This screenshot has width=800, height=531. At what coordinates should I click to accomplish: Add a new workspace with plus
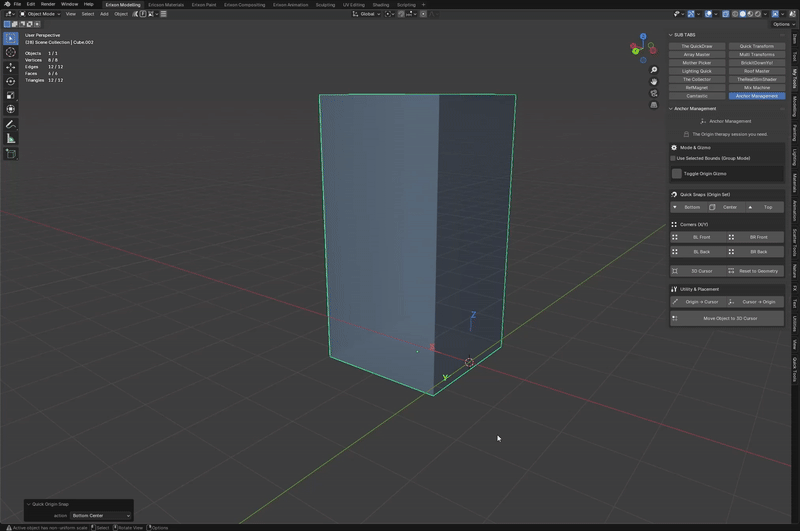pos(423,5)
